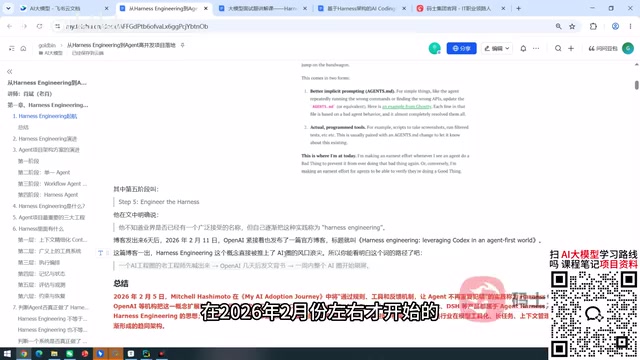Screen dimensions: 640x360
Task: Open Chrome from the taskbar
Action: coord(24,353)
